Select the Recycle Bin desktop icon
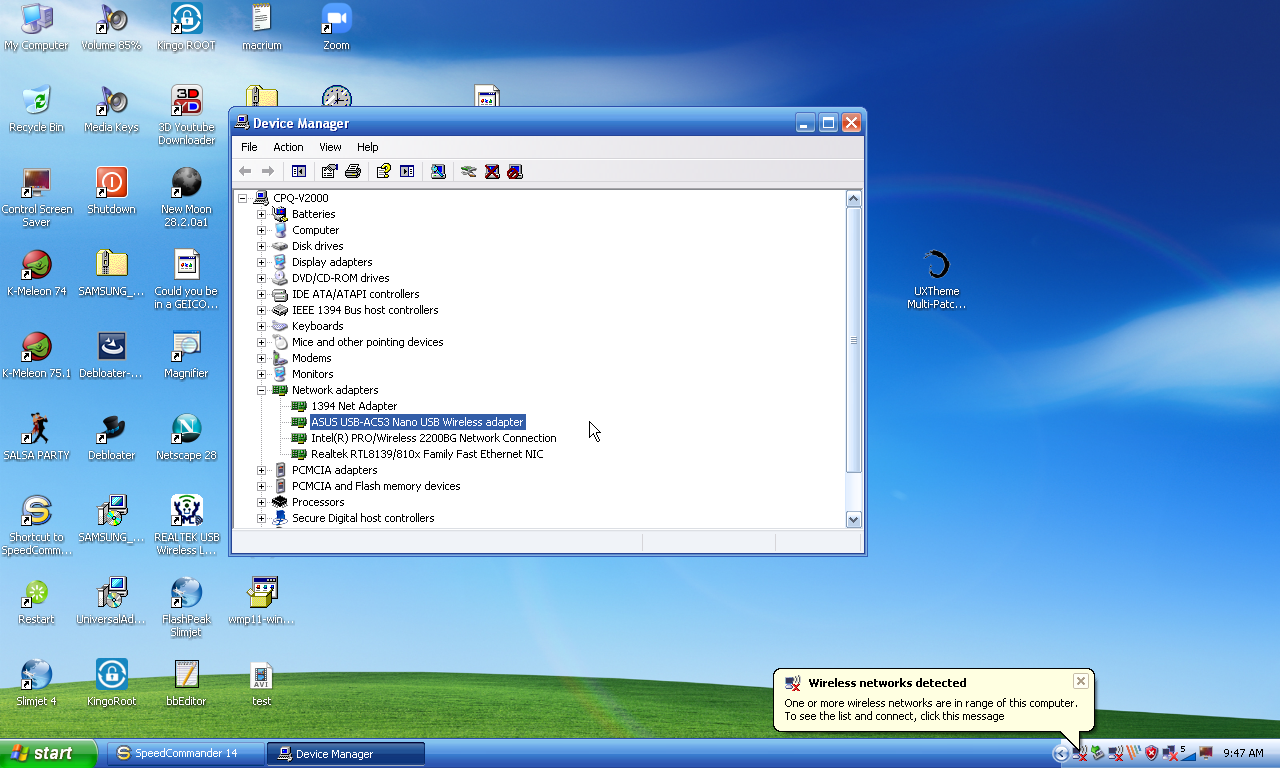Viewport: 1280px width, 768px height. point(36,109)
